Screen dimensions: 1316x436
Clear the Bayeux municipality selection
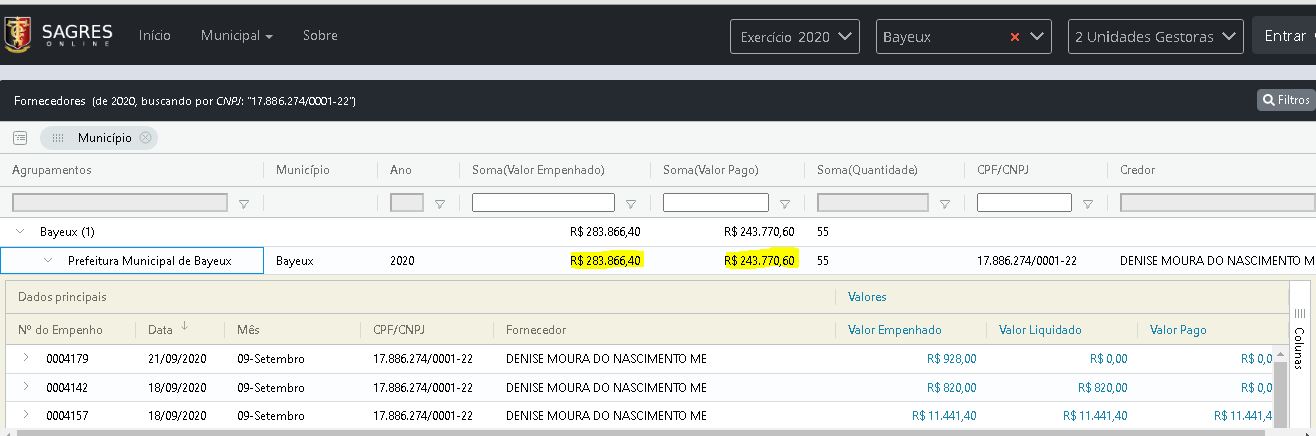[1014, 37]
